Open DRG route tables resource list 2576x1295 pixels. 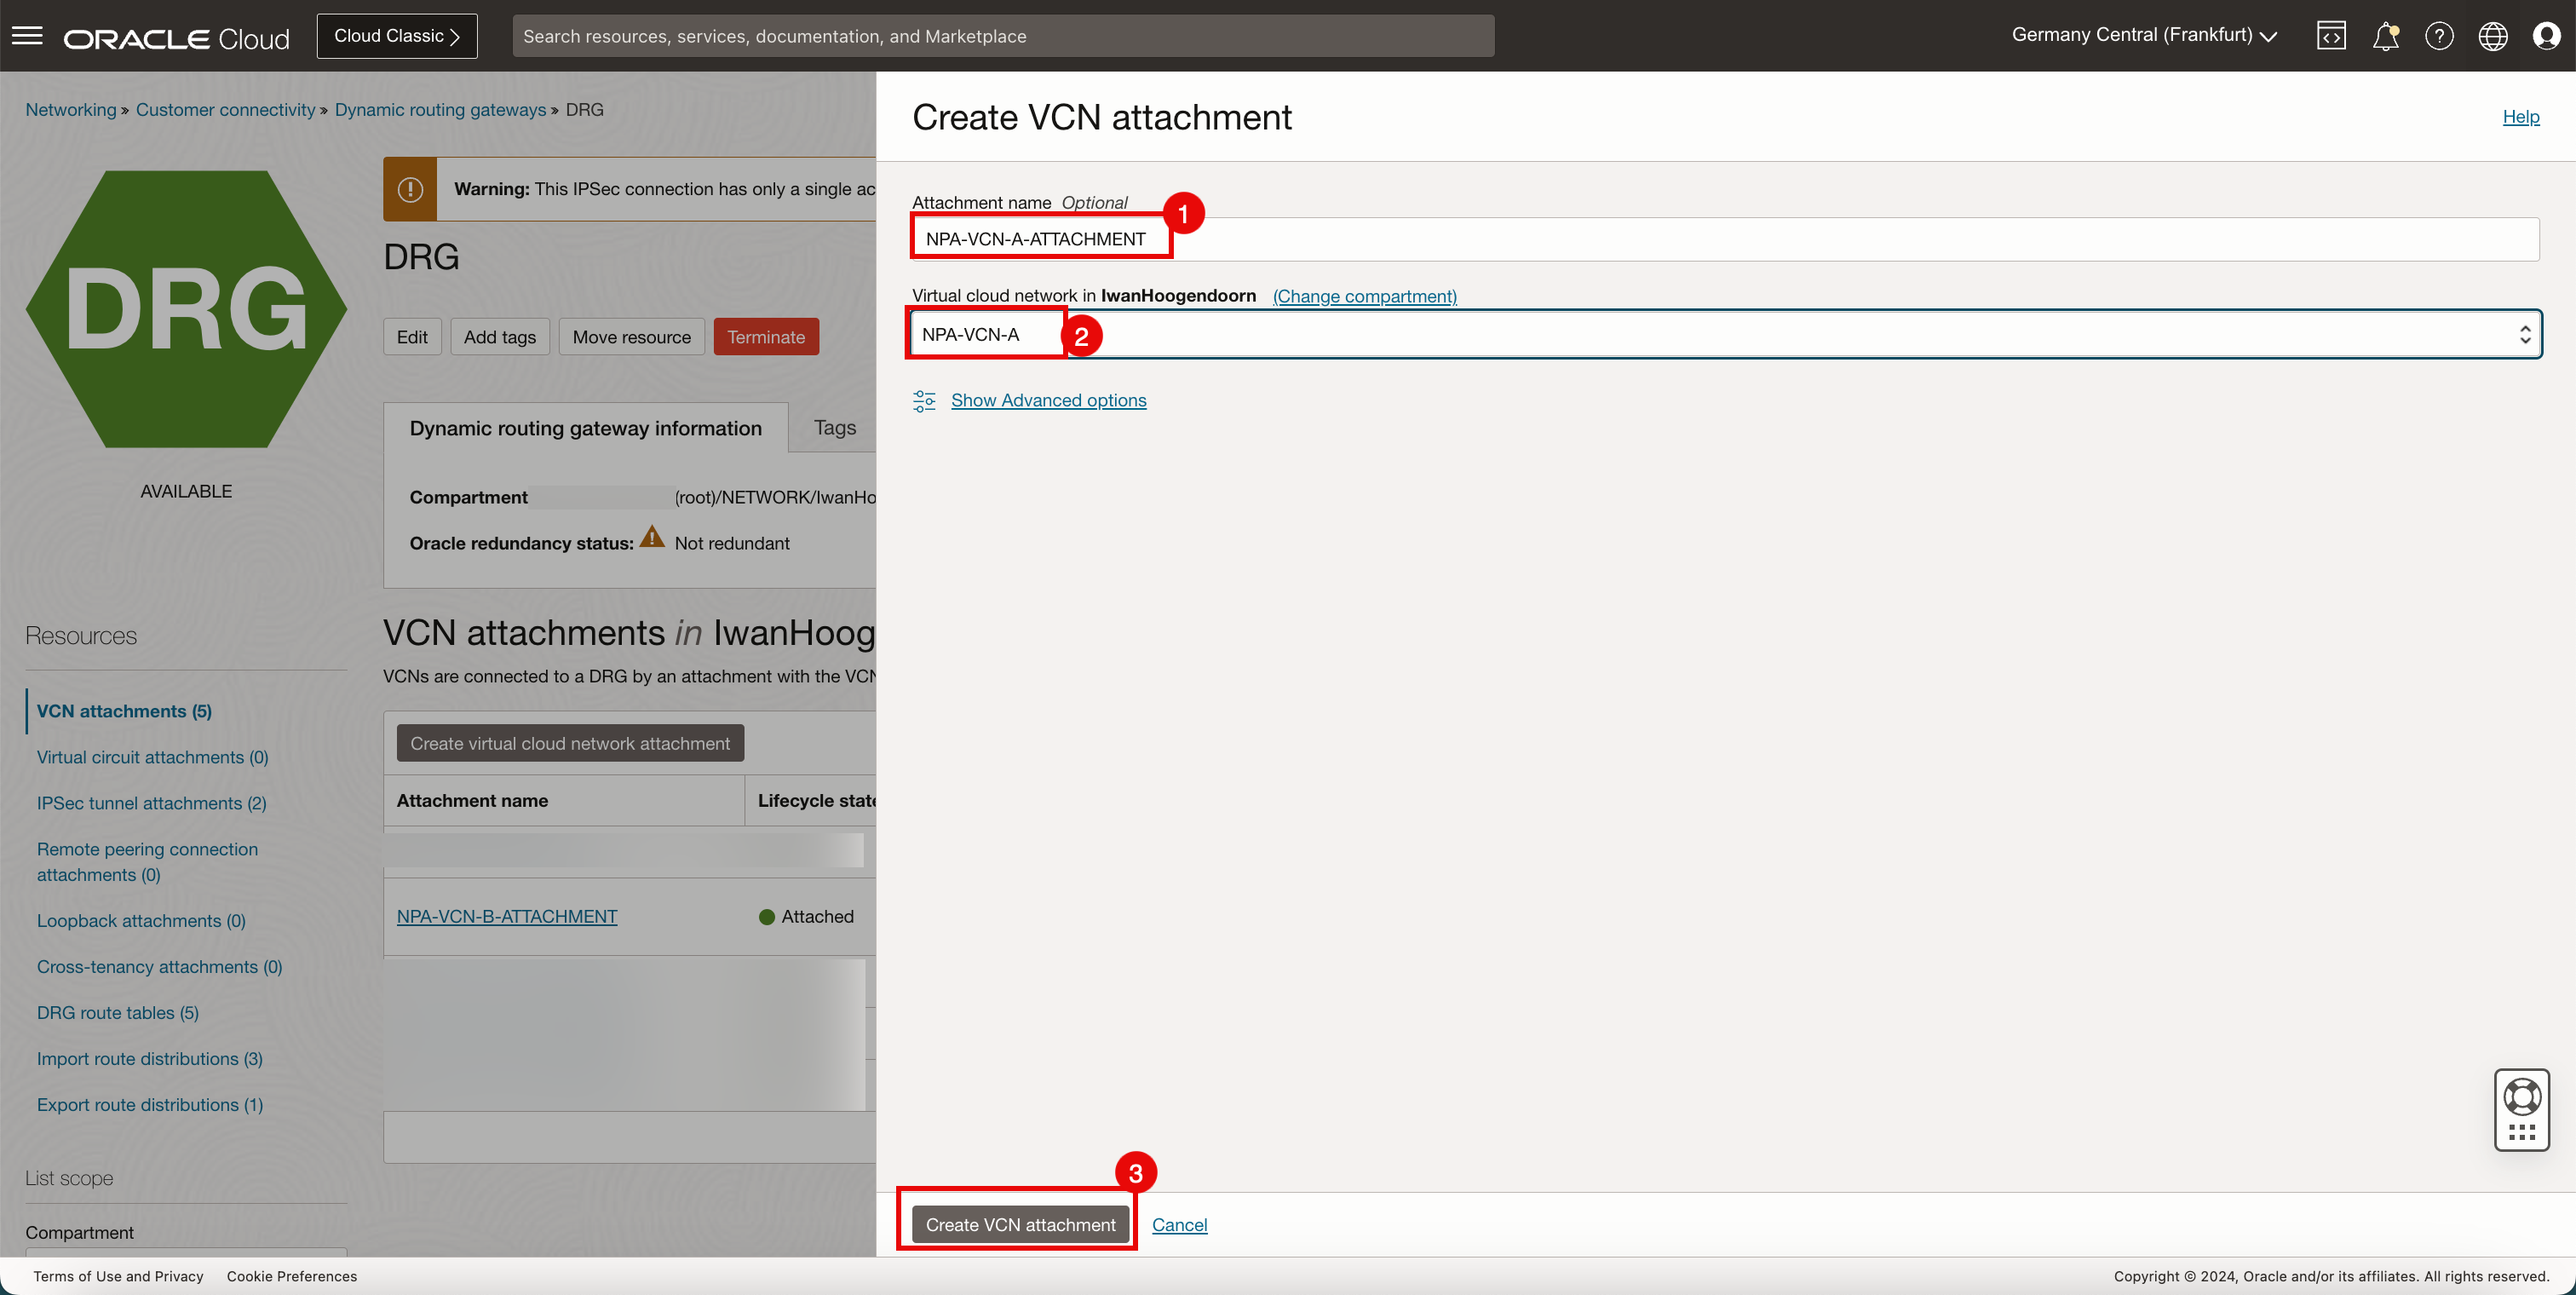tap(117, 1013)
